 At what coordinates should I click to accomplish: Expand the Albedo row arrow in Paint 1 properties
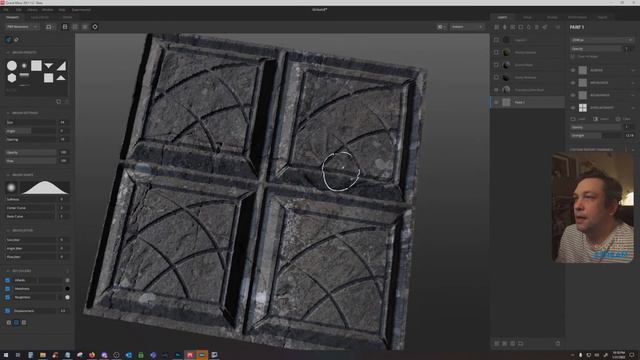633,70
